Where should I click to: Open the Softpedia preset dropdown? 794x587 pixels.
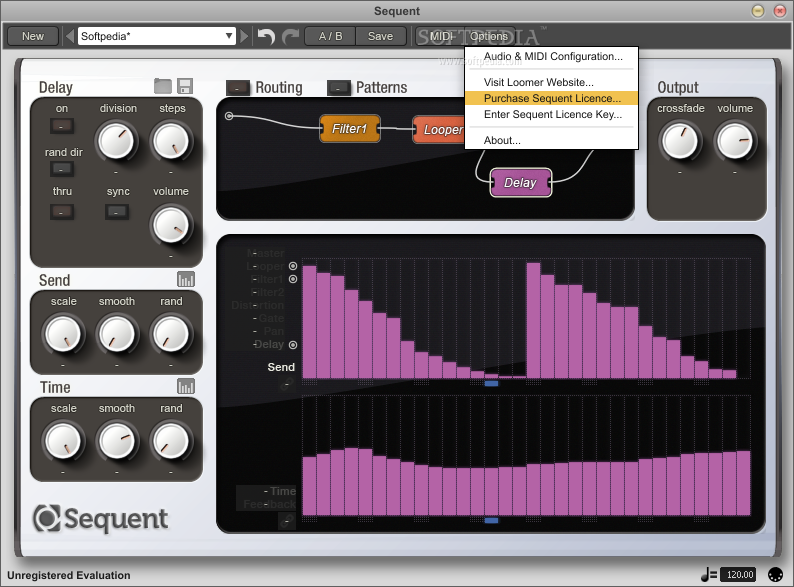coord(156,36)
